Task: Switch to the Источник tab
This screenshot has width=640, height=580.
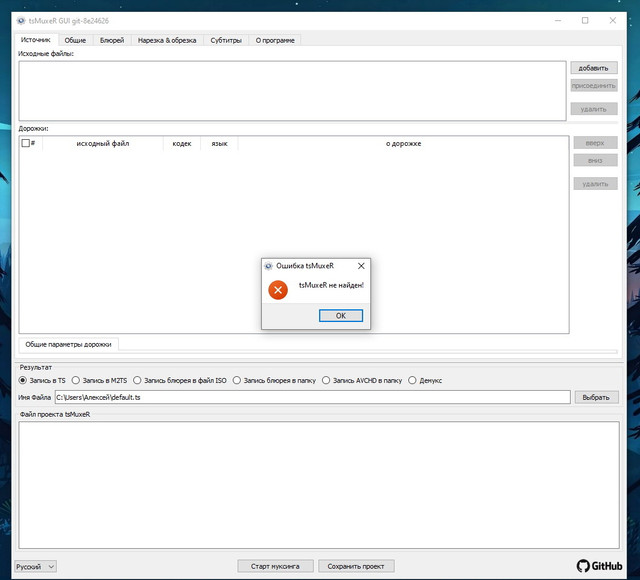Action: (x=36, y=40)
